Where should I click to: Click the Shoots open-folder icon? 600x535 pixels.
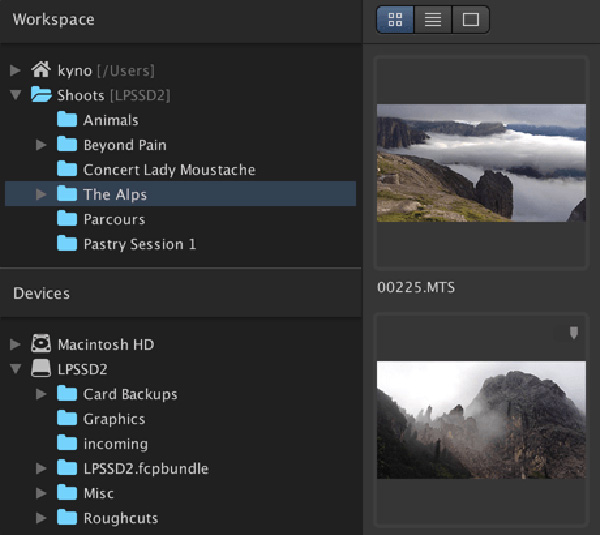click(x=41, y=95)
